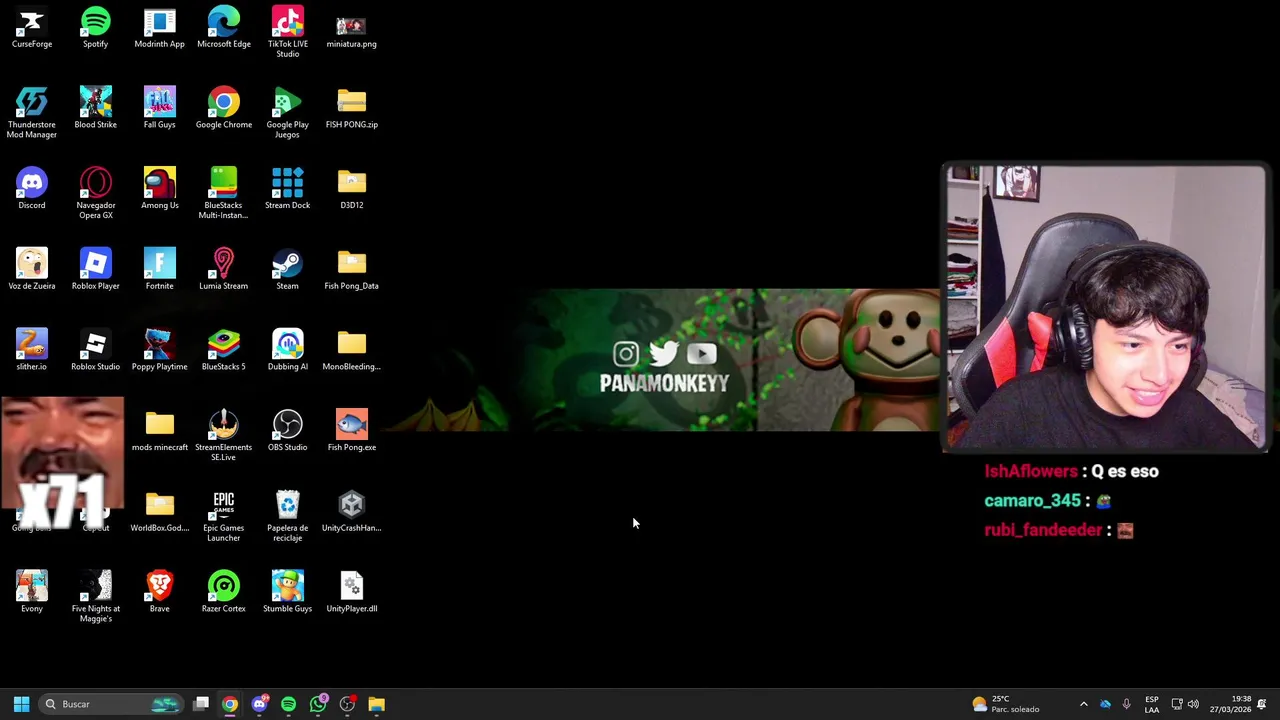Select the WorldBox.God folder

click(160, 513)
